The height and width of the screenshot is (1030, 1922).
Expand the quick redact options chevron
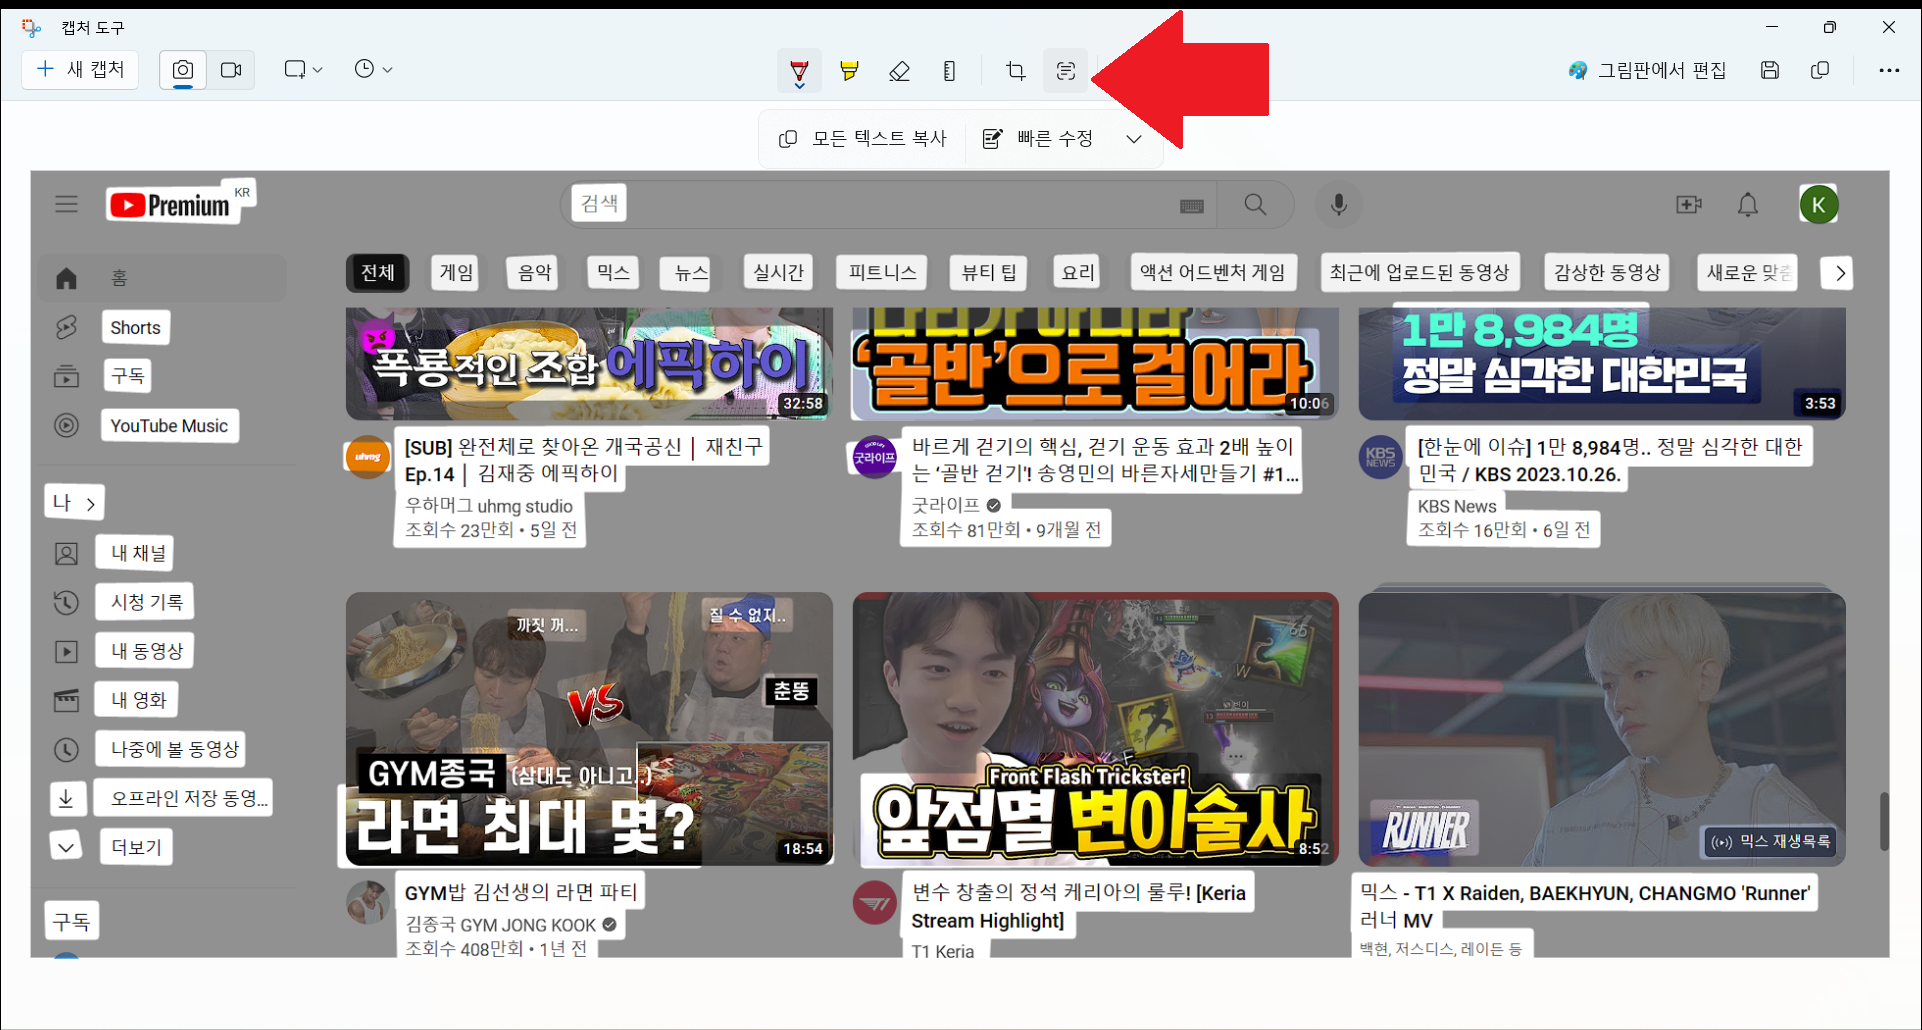pyautogui.click(x=1134, y=139)
